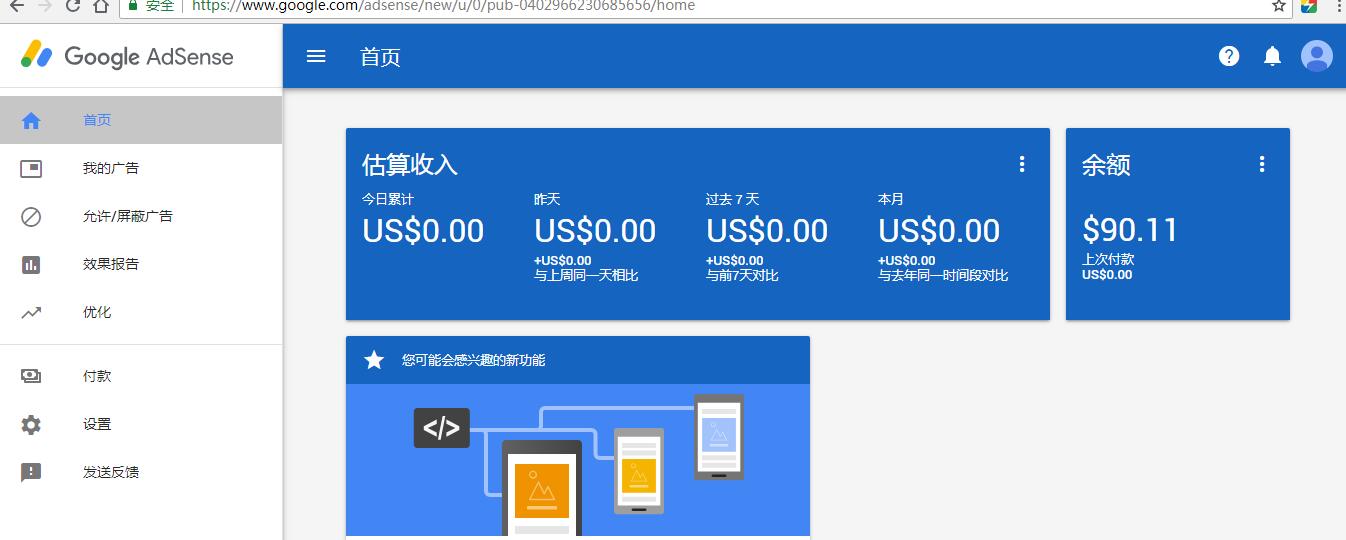Open the account profile avatar
Viewport: 1346px width, 540px height.
point(1316,56)
